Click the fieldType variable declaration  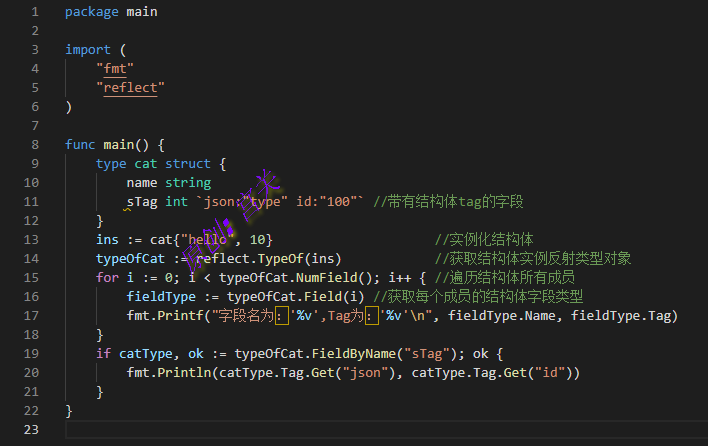pos(161,296)
